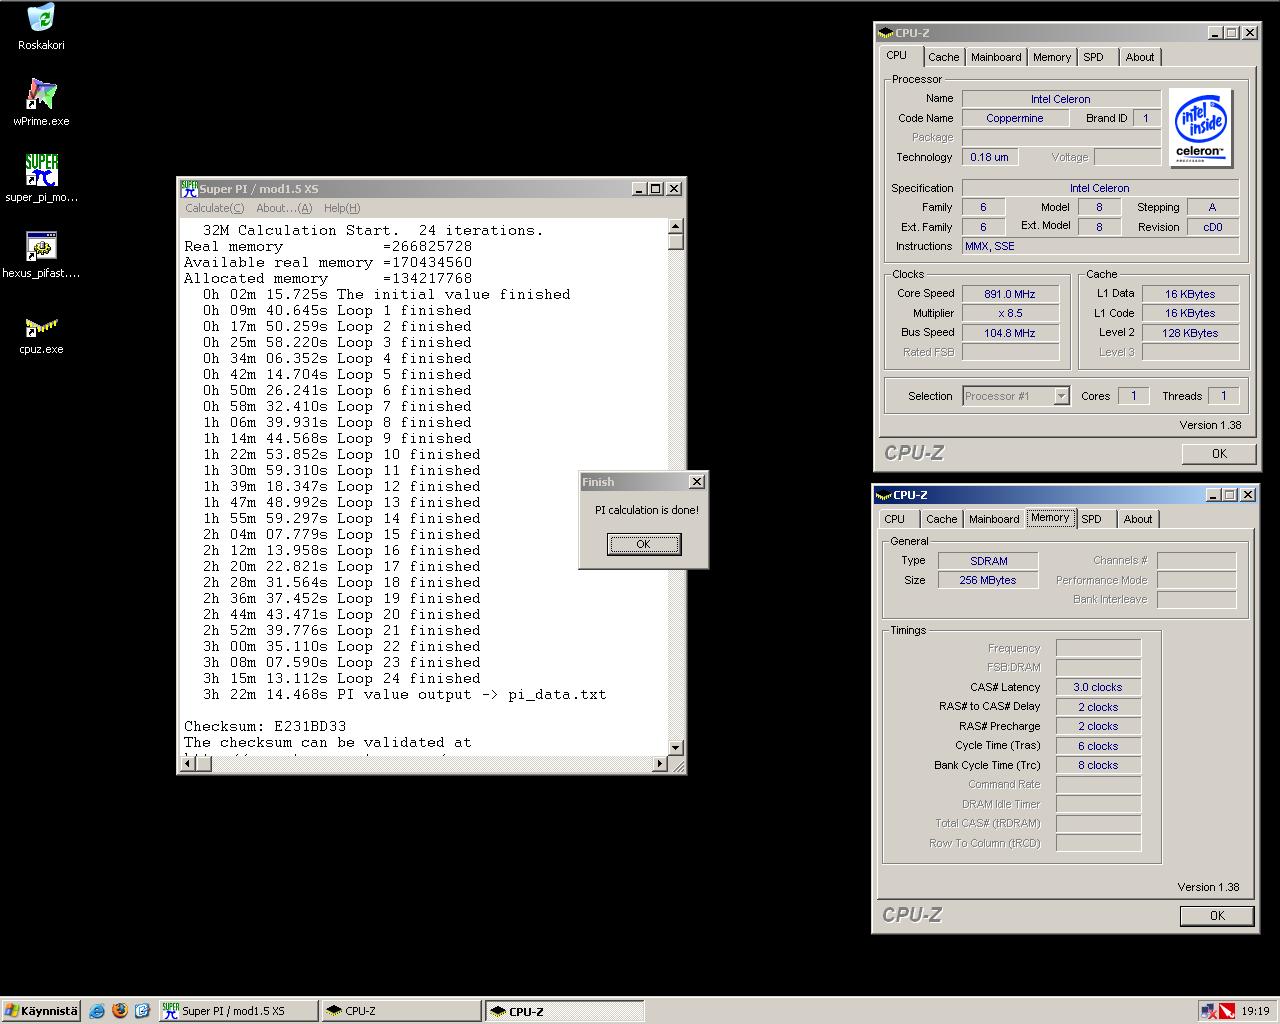Click the Super PI scroll up arrow
The width and height of the screenshot is (1280, 1024).
[x=676, y=227]
